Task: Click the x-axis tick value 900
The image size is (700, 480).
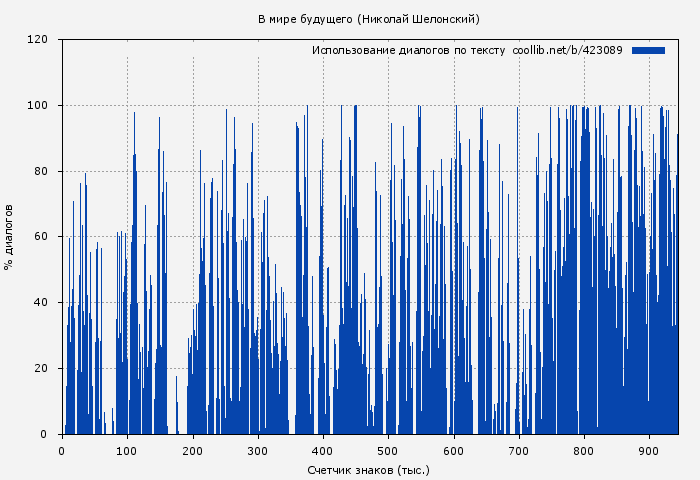Action: point(650,450)
